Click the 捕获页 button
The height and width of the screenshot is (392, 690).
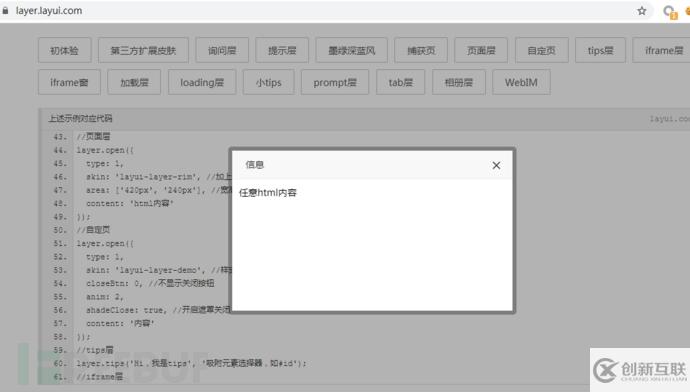click(421, 51)
